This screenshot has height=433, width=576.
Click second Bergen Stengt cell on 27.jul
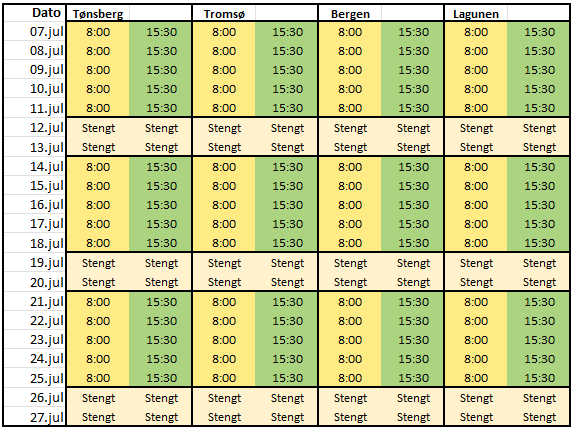pos(413,417)
